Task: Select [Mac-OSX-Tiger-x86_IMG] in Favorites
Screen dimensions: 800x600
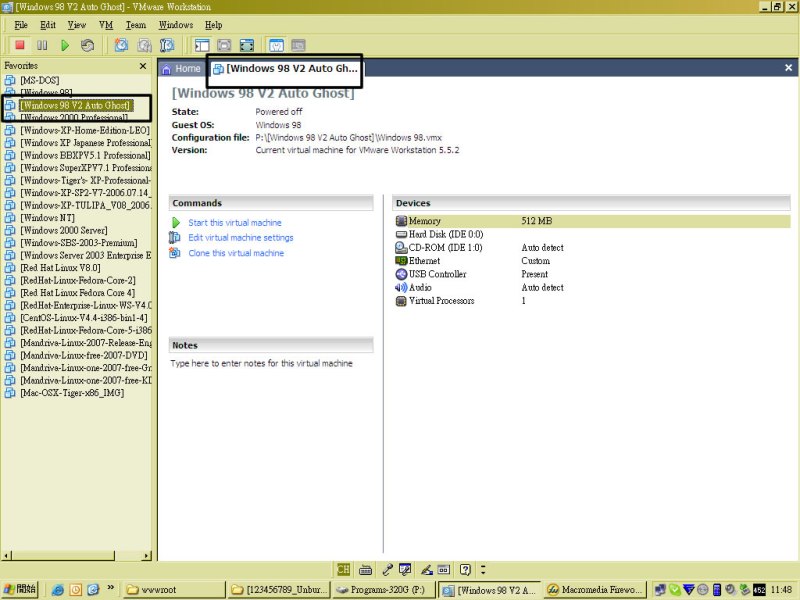Action: (72, 393)
